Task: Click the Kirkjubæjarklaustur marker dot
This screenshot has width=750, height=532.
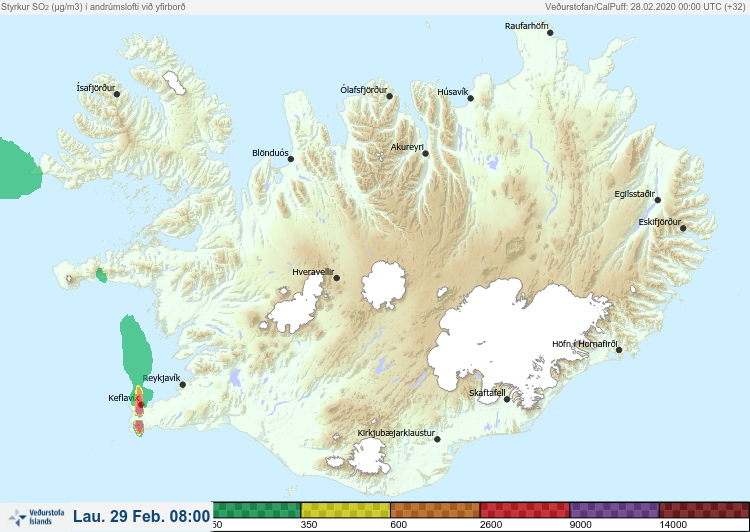Action: coord(437,439)
